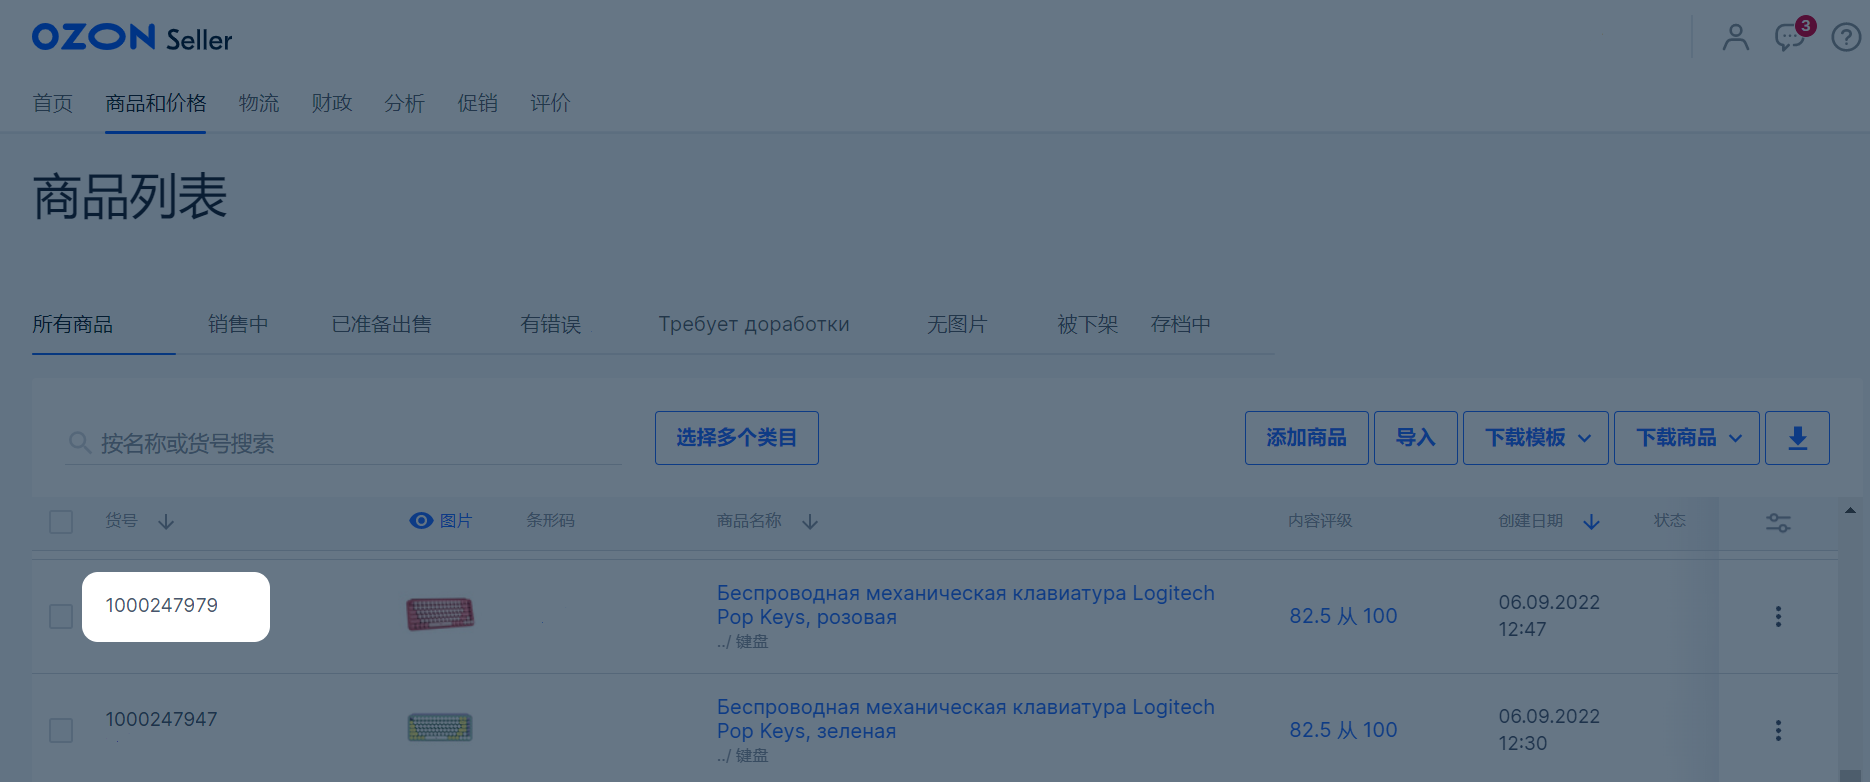Switch to the 有错误 tab

point(551,324)
